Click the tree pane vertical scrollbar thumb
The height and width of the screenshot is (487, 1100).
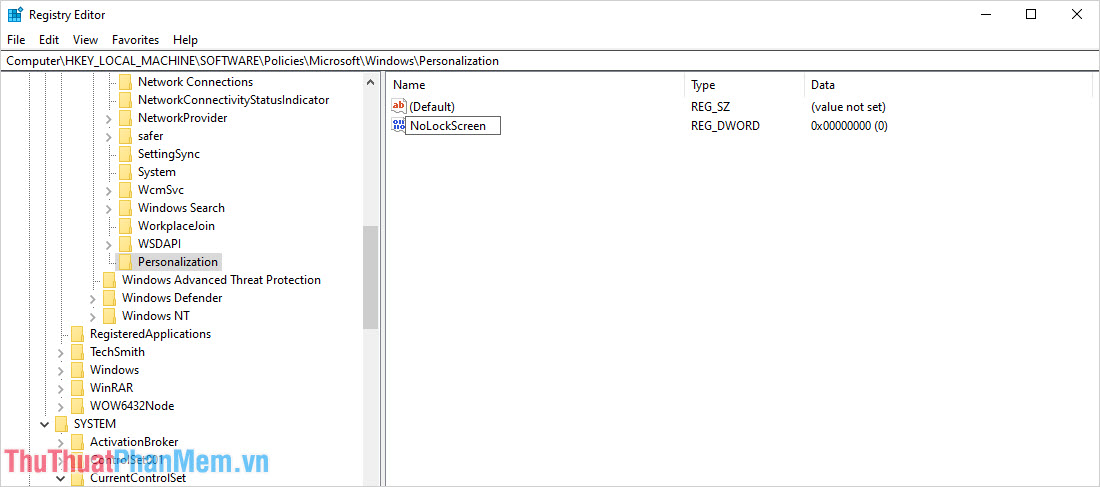[370, 277]
